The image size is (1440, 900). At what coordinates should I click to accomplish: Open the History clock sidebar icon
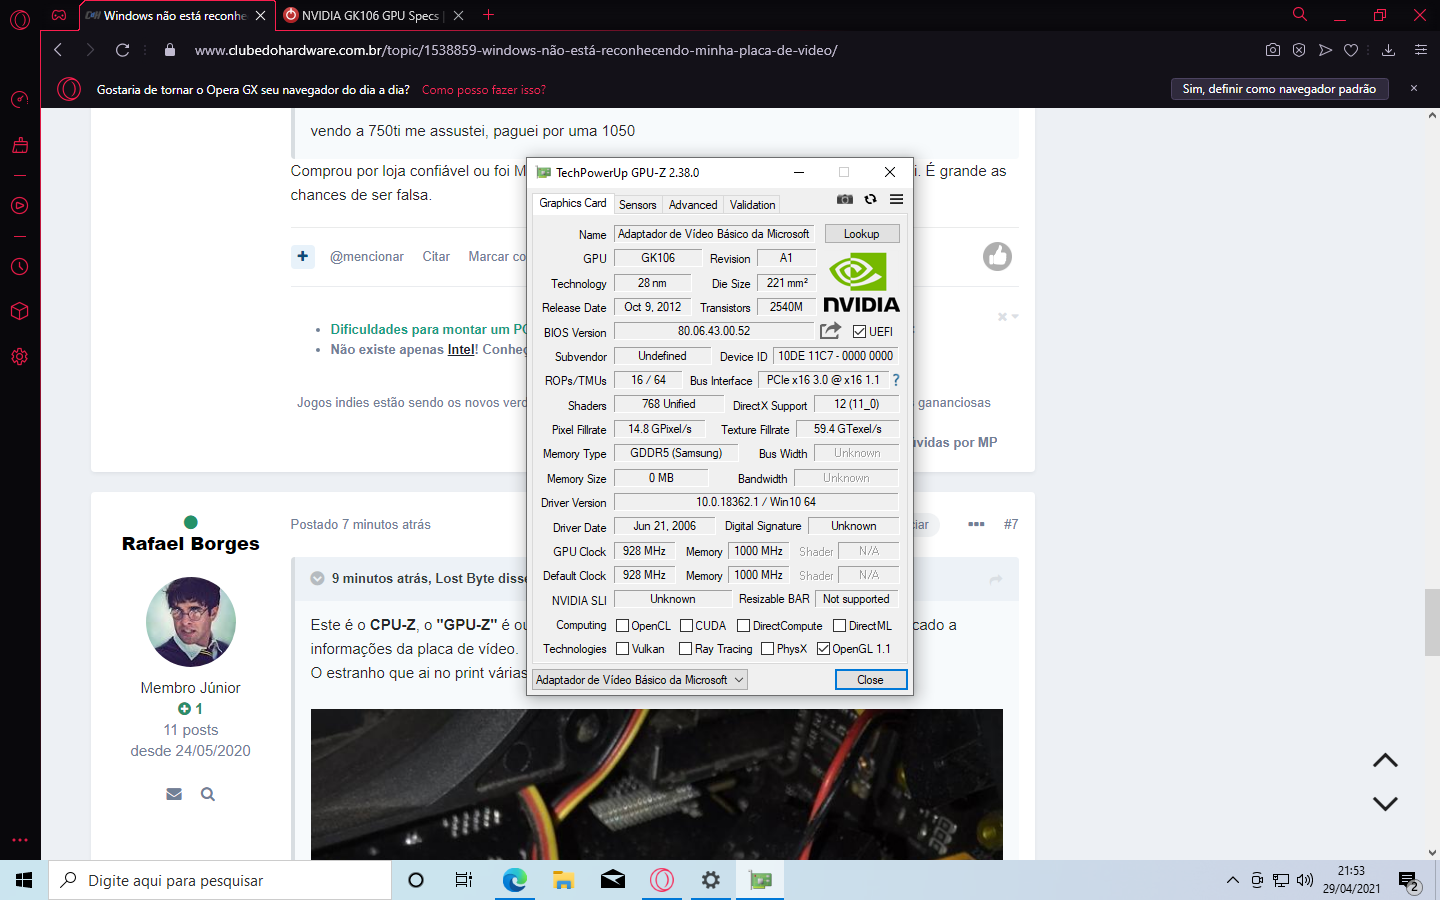coord(19,267)
